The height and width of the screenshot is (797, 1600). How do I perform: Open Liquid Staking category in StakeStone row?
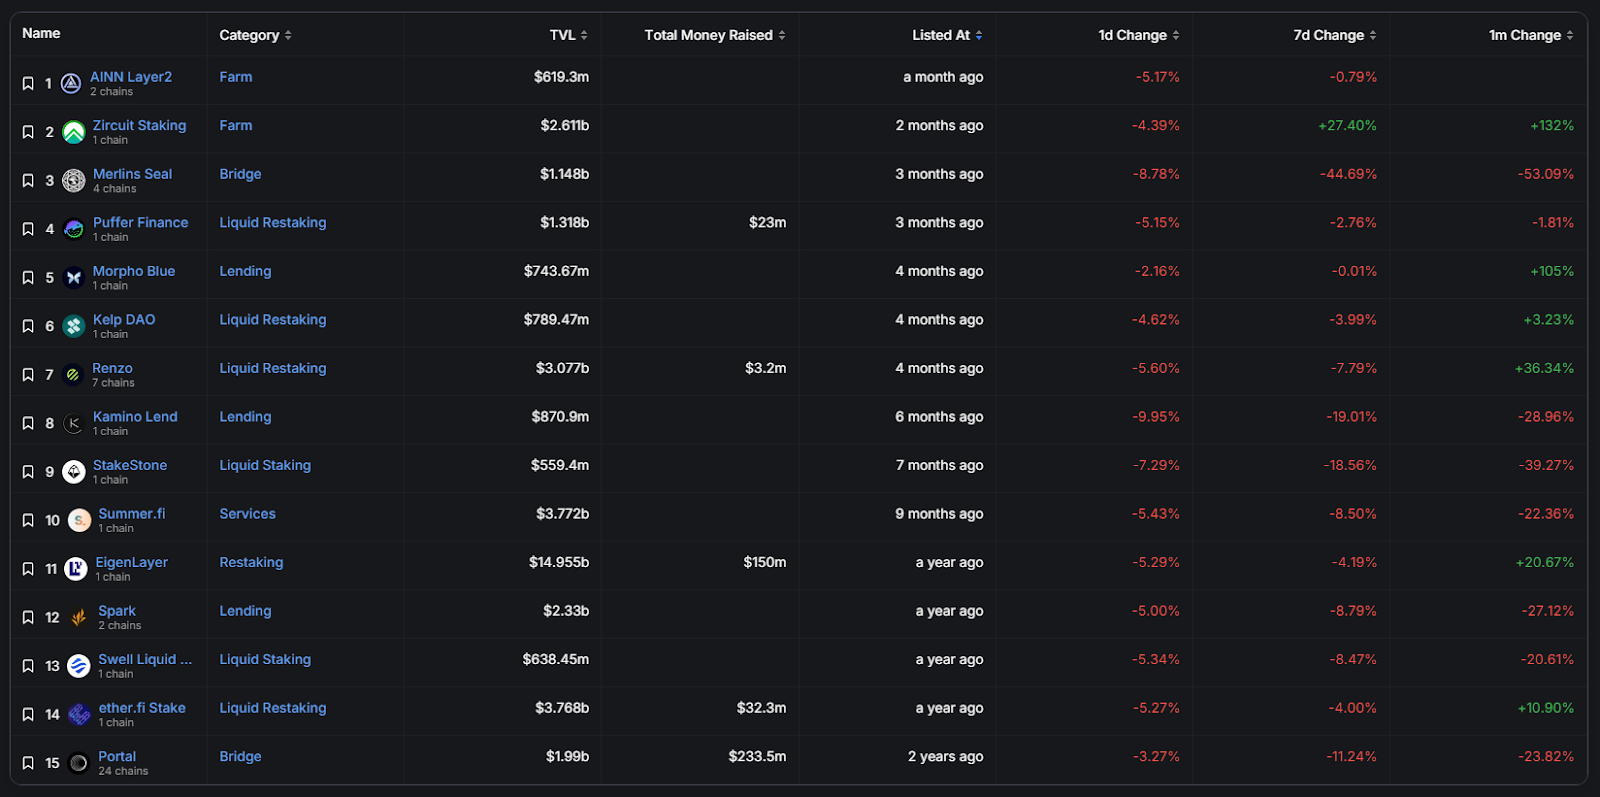tap(265, 465)
